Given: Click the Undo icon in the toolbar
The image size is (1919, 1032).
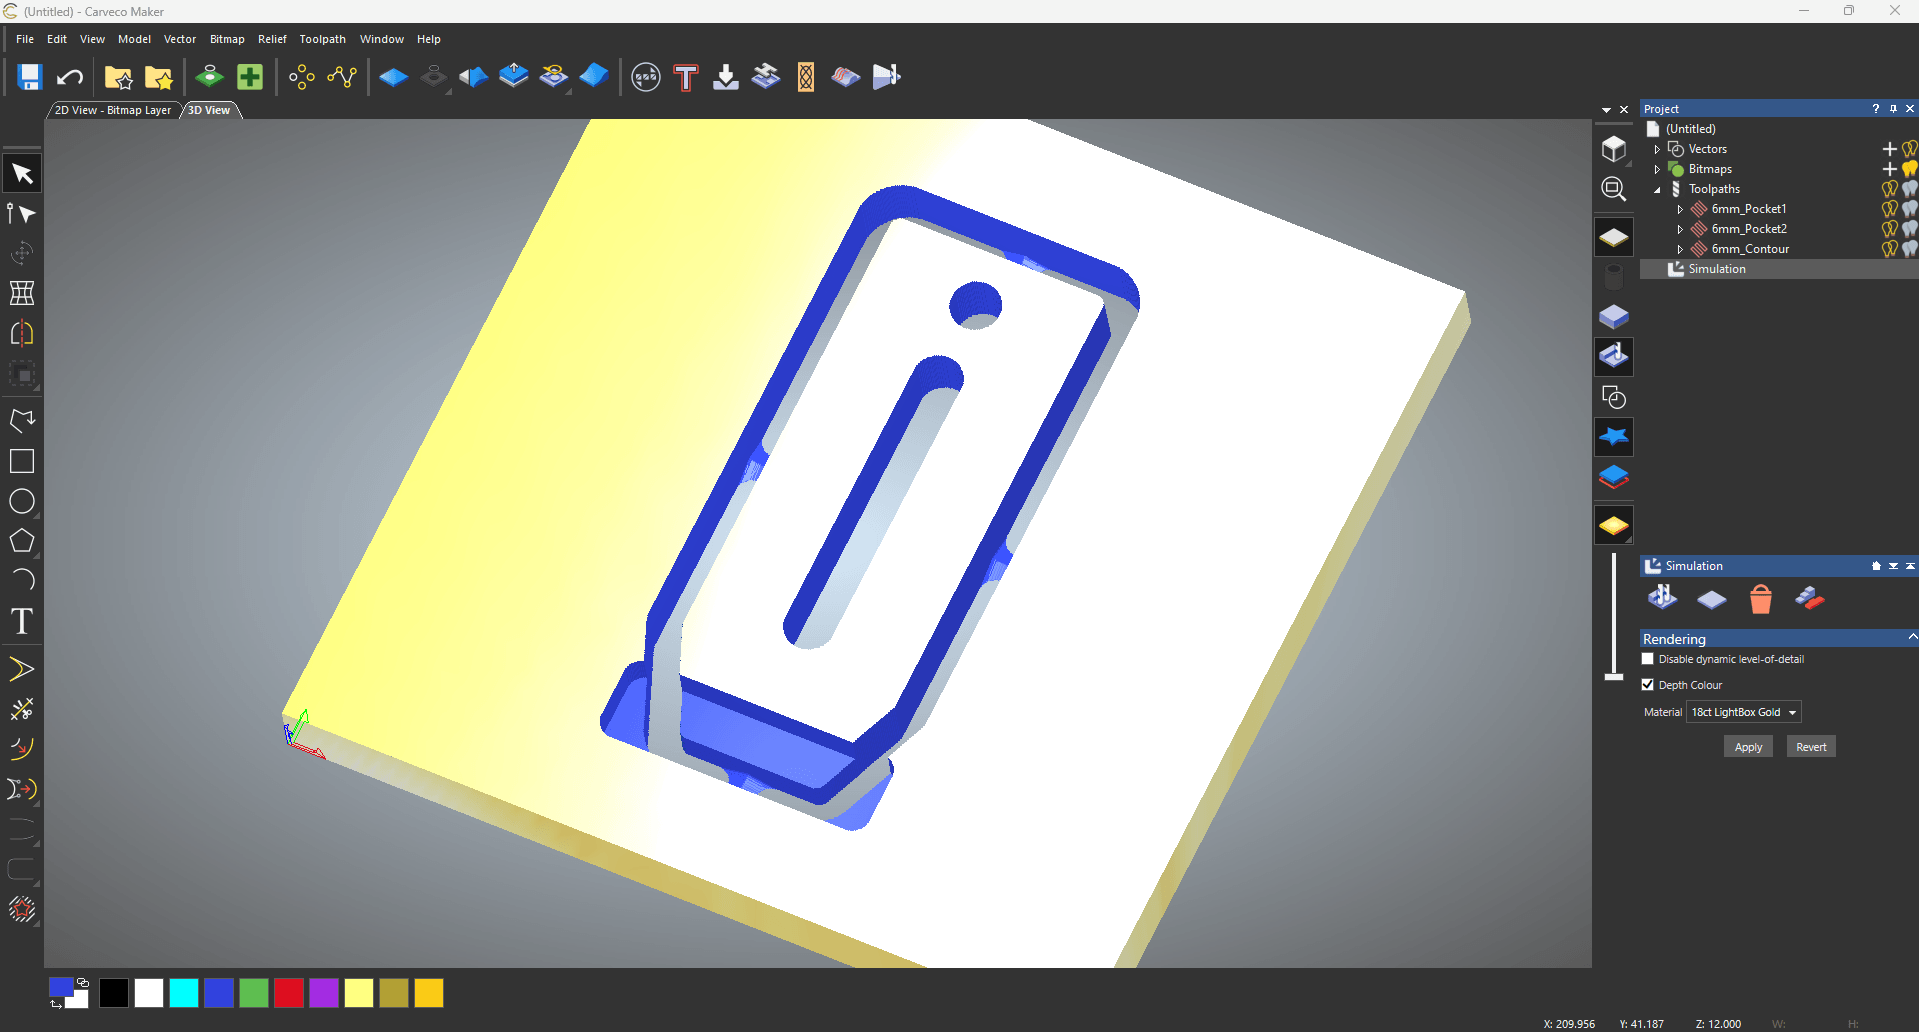Looking at the screenshot, I should pos(68,77).
